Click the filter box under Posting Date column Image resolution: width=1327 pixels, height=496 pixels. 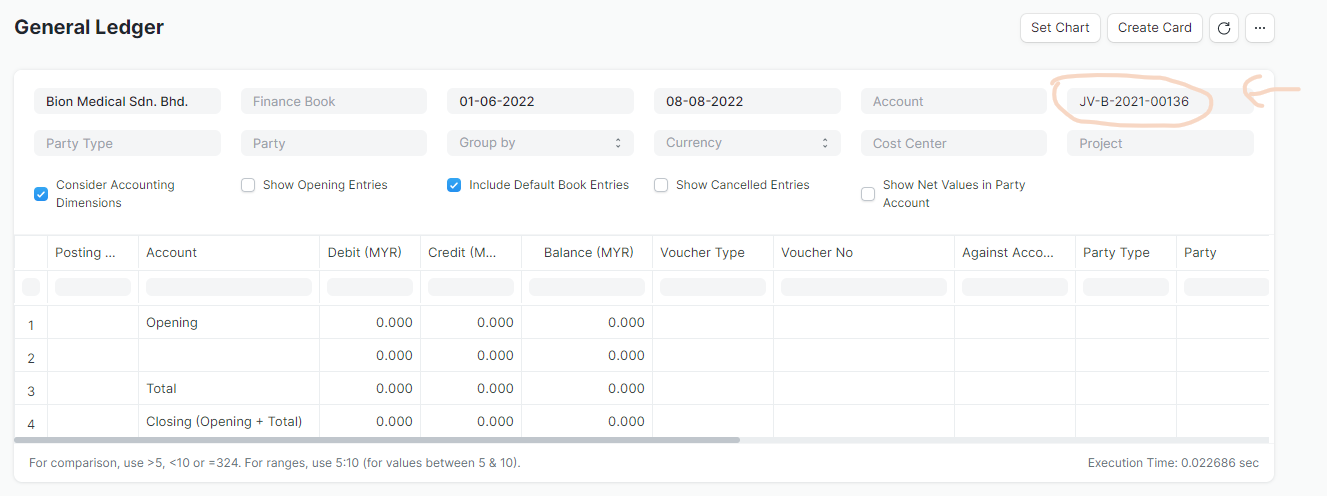pos(92,287)
